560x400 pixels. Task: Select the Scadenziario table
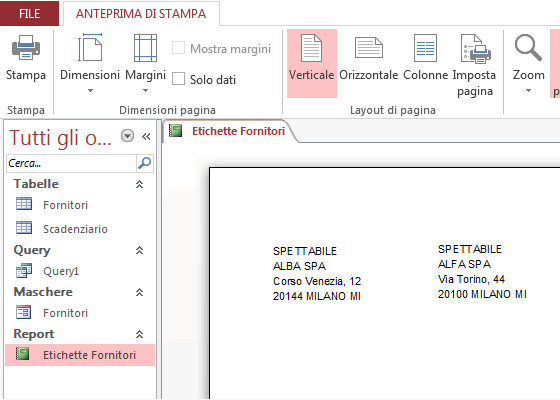click(75, 229)
